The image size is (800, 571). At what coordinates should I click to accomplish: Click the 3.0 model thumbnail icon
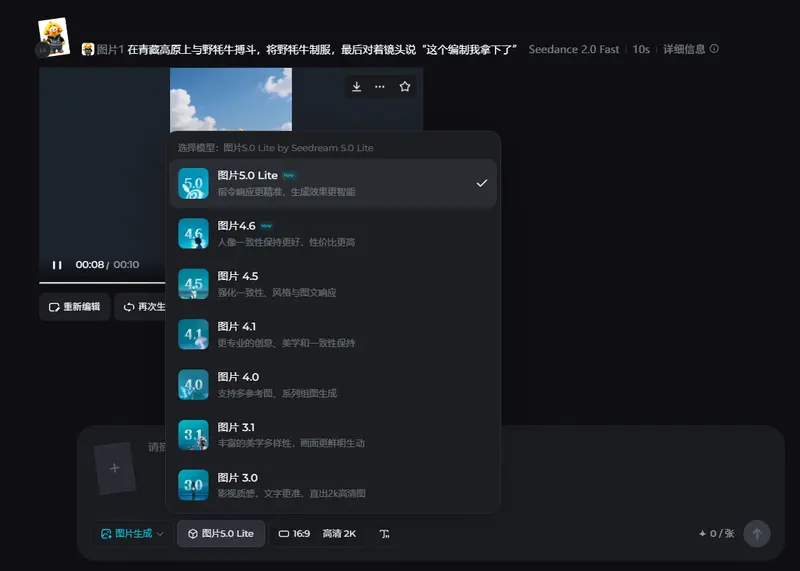pyautogui.click(x=193, y=485)
